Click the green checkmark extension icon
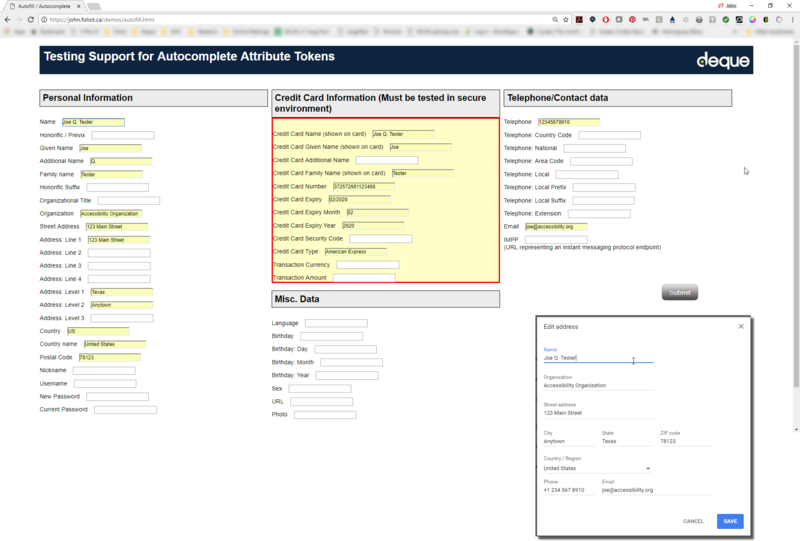The width and height of the screenshot is (800, 541). coord(726,19)
